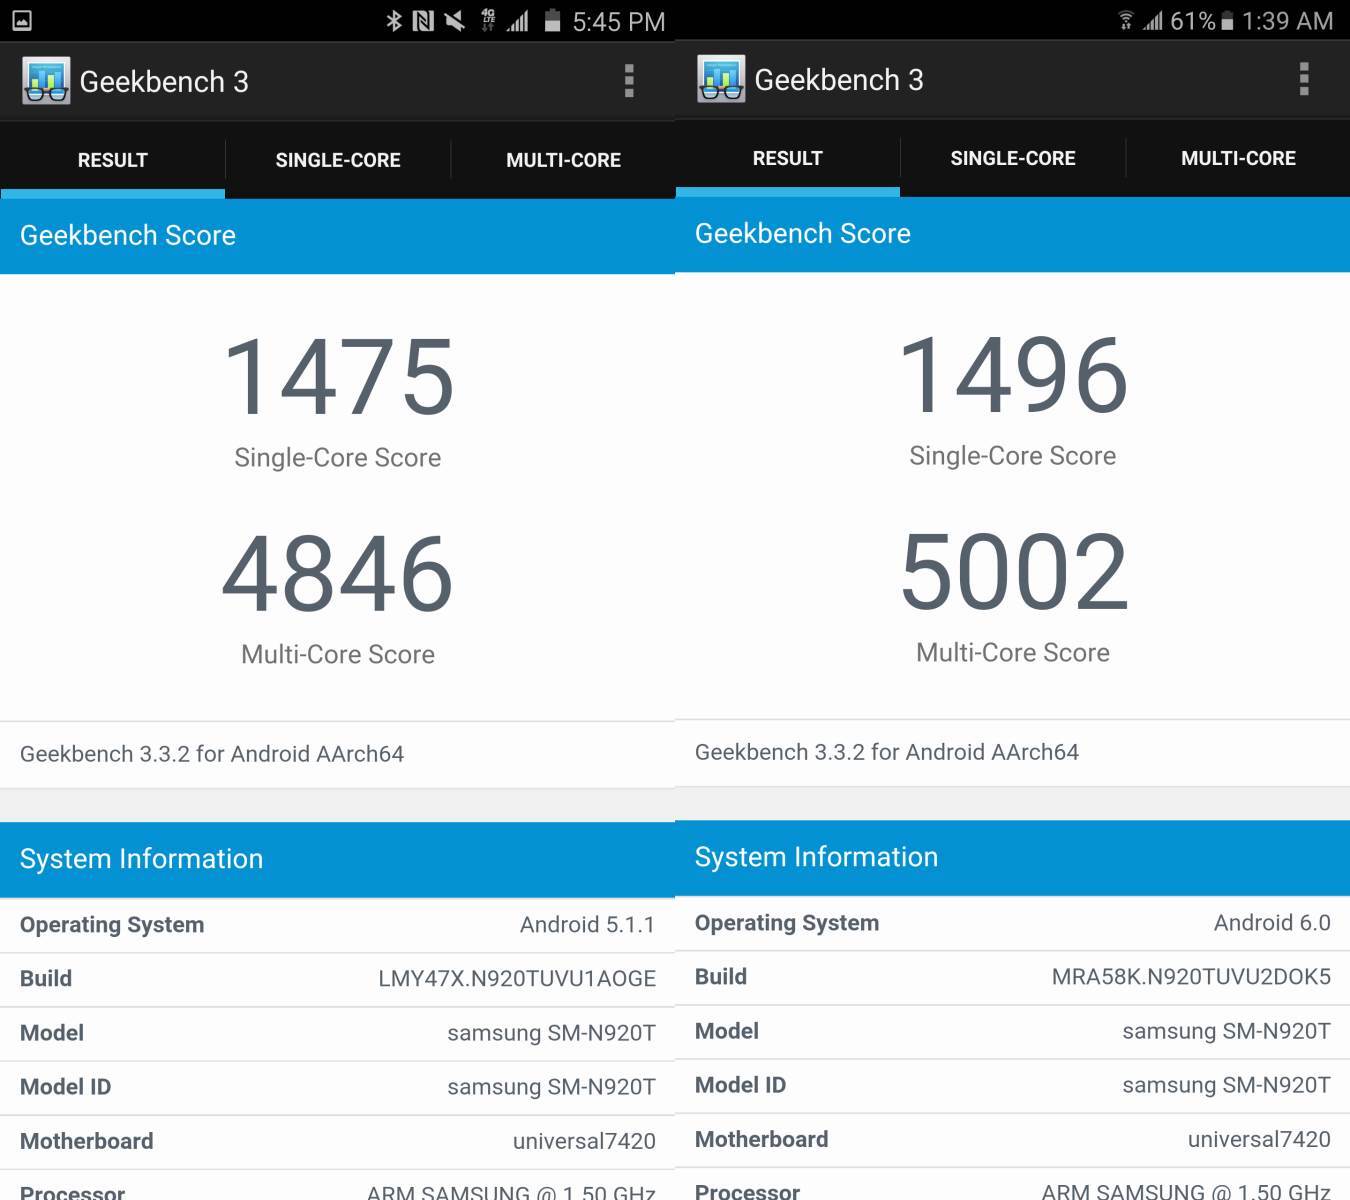The height and width of the screenshot is (1200, 1350).
Task: Tap the NFC icon in the status bar
Action: point(423,21)
